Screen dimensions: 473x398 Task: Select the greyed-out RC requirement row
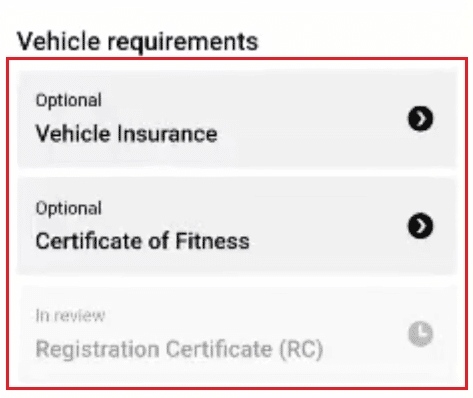click(237, 333)
